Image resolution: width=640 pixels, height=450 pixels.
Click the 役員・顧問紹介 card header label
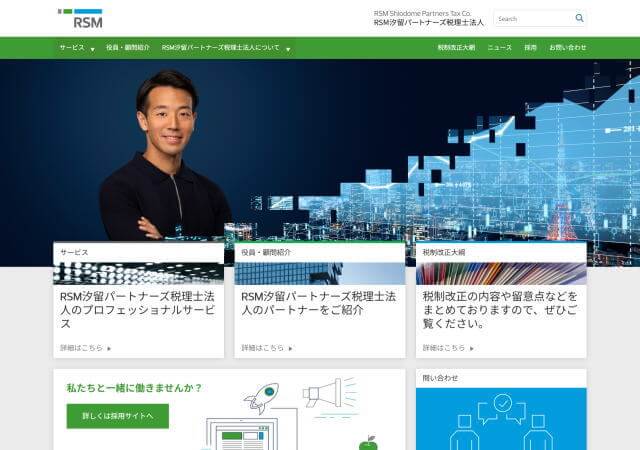(266, 252)
